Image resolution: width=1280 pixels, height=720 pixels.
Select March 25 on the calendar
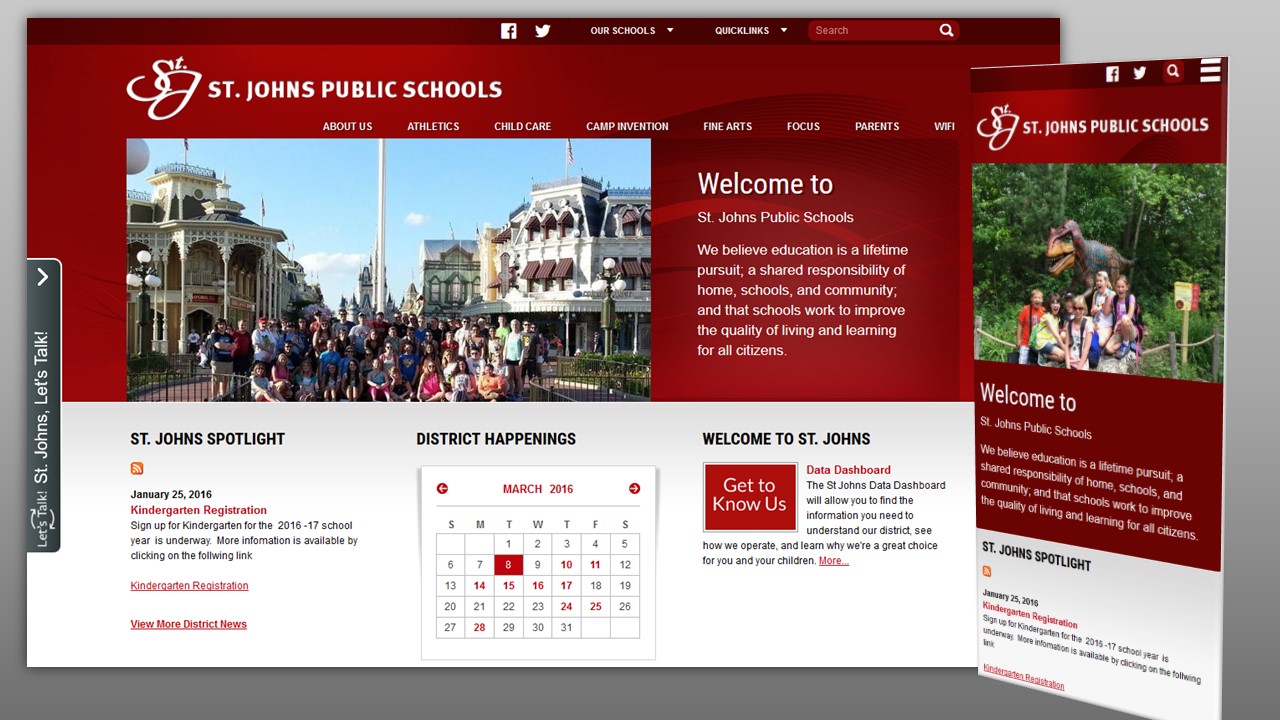point(596,607)
